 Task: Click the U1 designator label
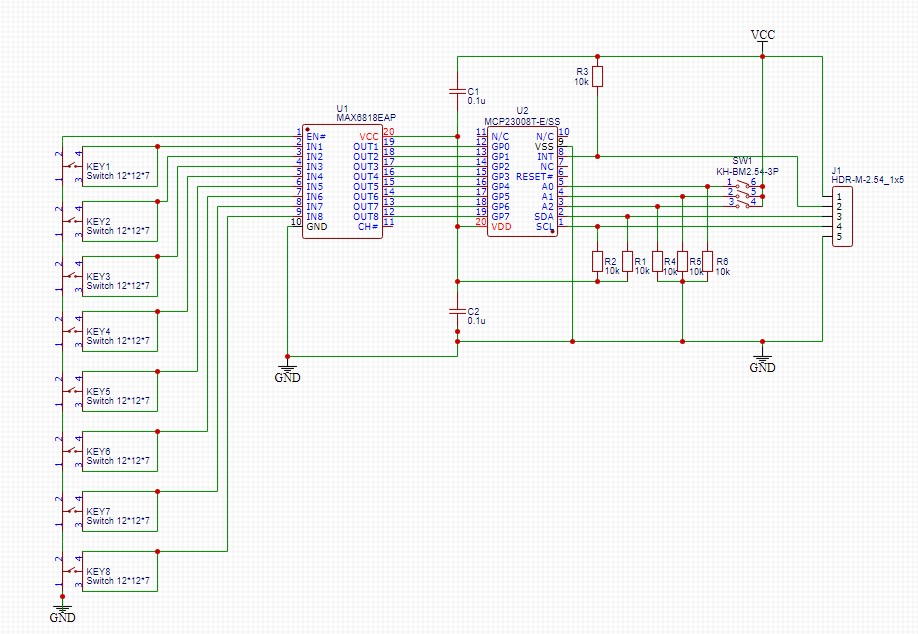click(342, 108)
